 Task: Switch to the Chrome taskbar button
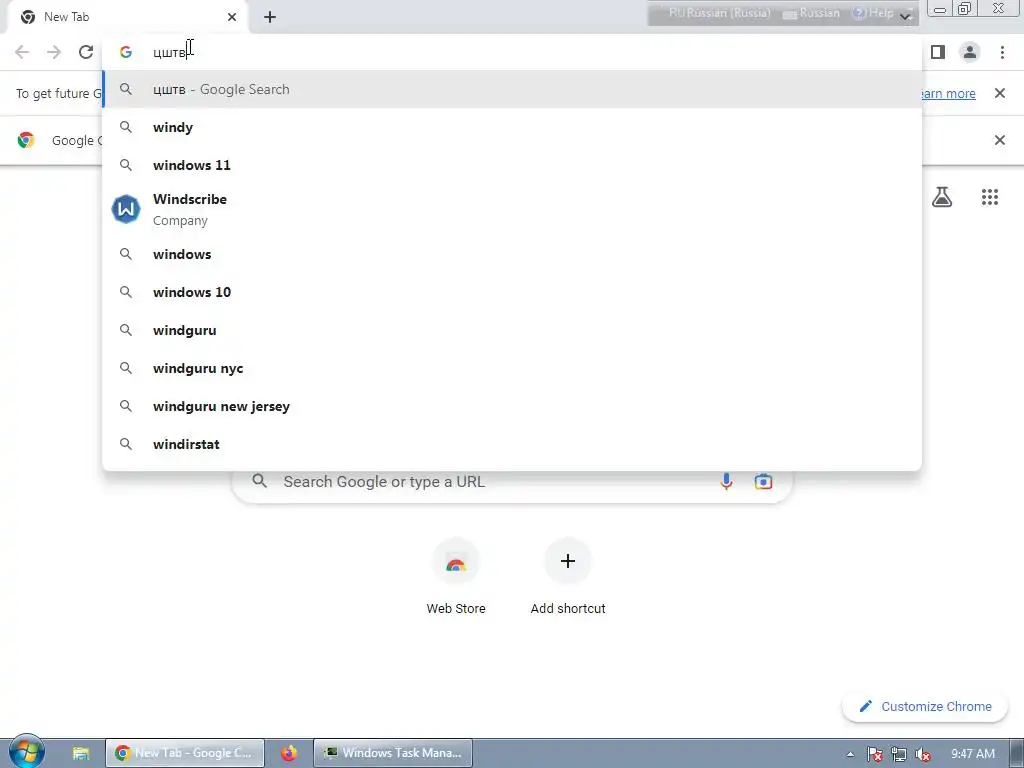tap(185, 753)
